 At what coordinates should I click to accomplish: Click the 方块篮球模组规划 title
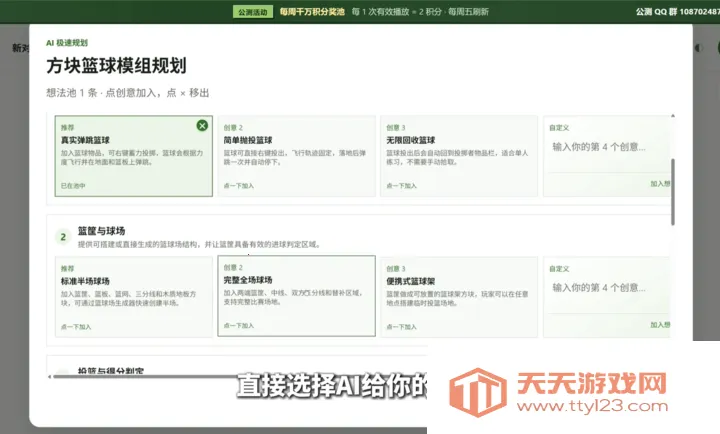point(116,66)
